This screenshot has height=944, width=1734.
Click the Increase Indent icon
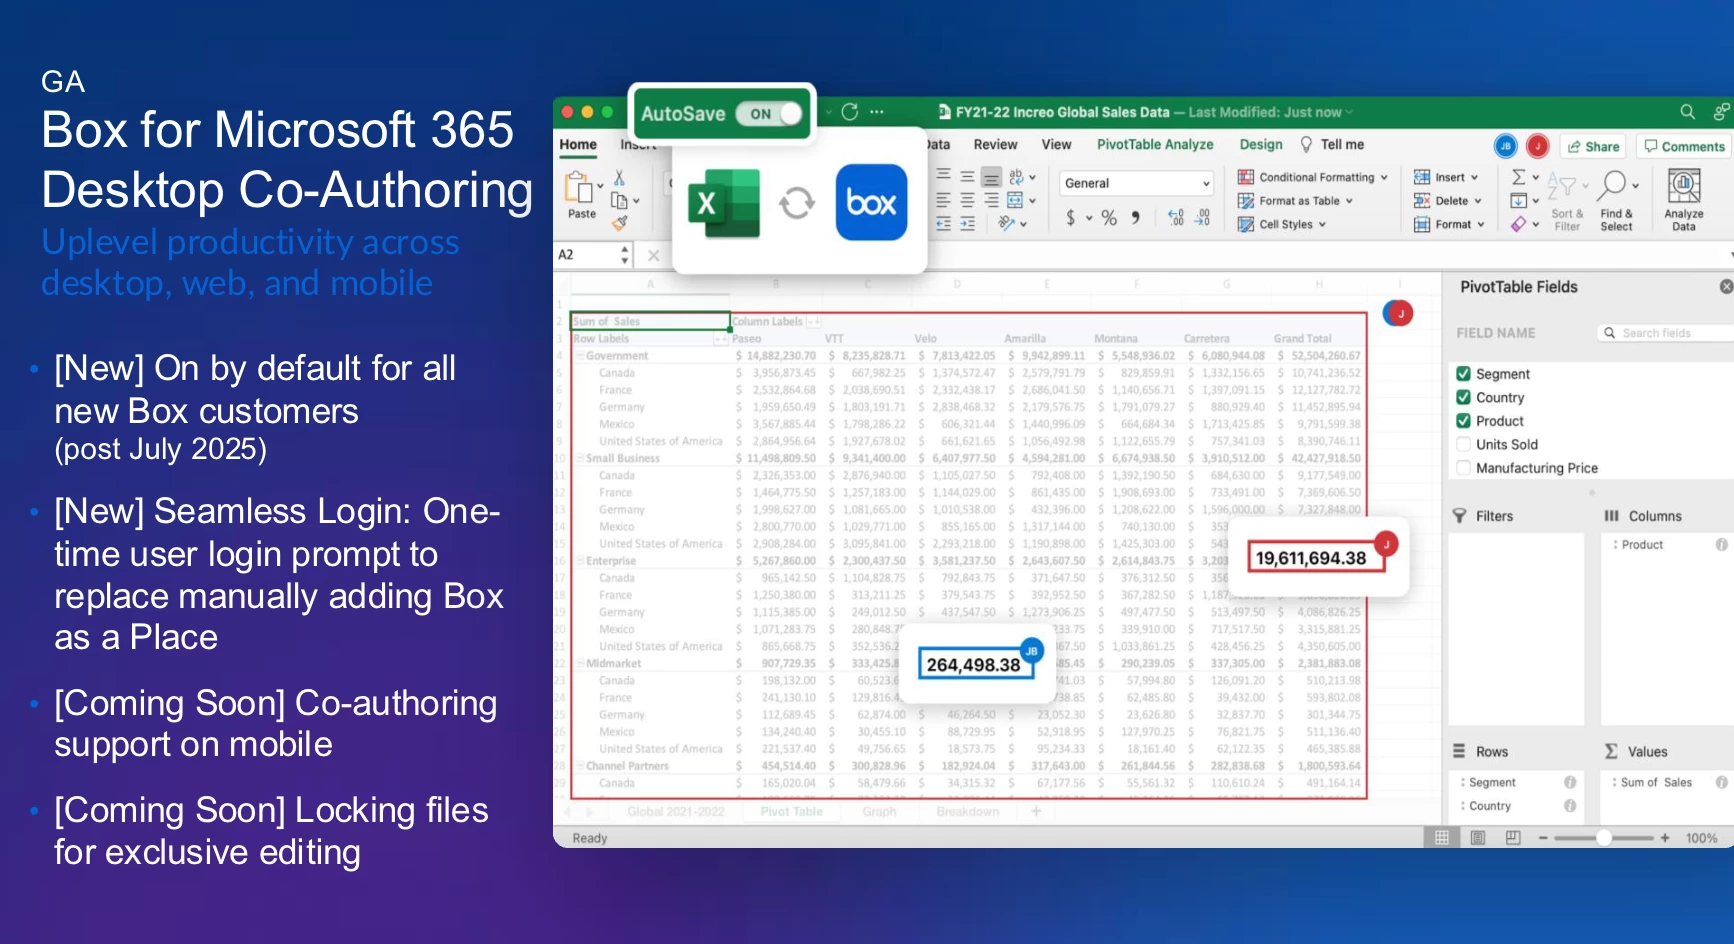coord(967,224)
